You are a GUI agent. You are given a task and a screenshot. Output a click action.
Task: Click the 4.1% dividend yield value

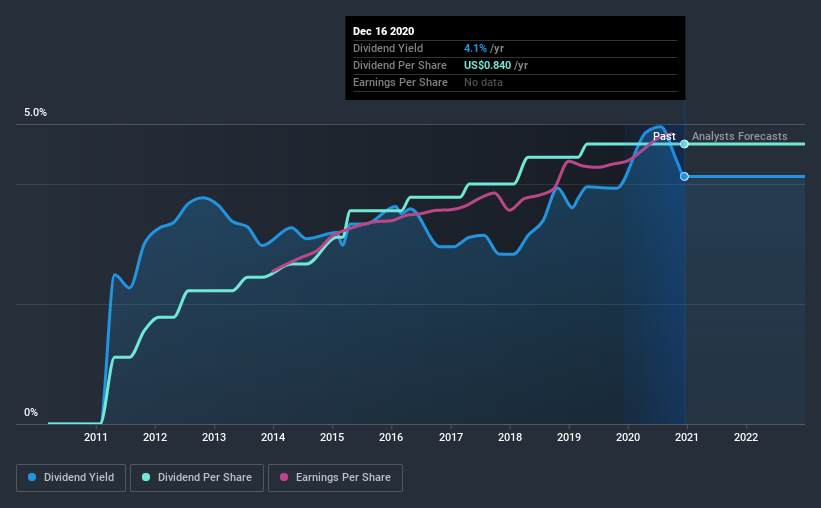pyautogui.click(x=475, y=48)
